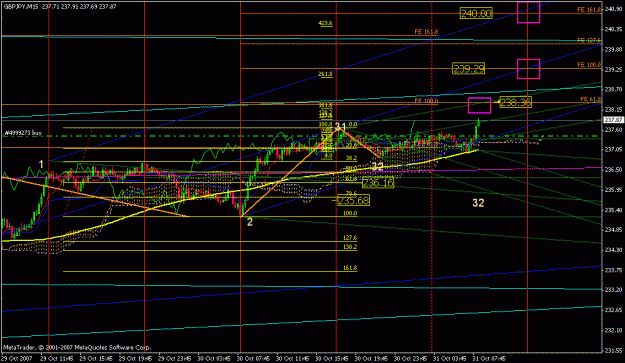Screen dimensions: 625x363
Task: Click the 235.68 yellow price box
Action: tap(353, 200)
